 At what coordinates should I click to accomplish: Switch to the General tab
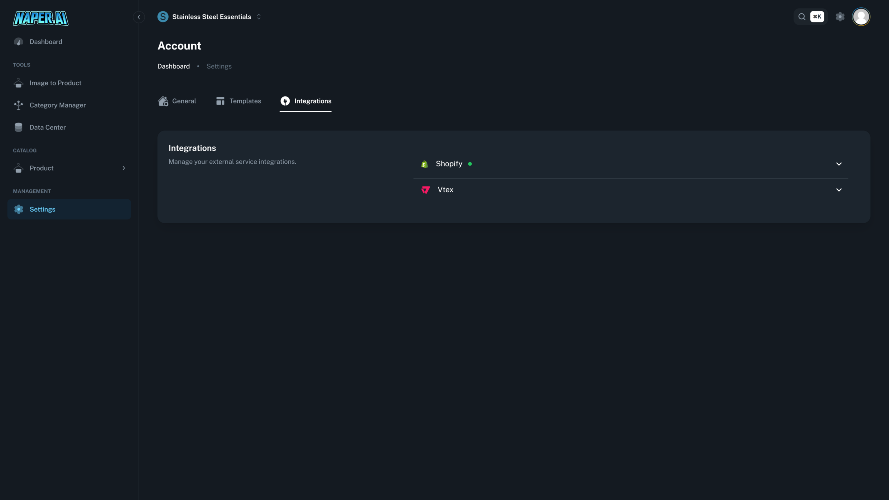(177, 101)
